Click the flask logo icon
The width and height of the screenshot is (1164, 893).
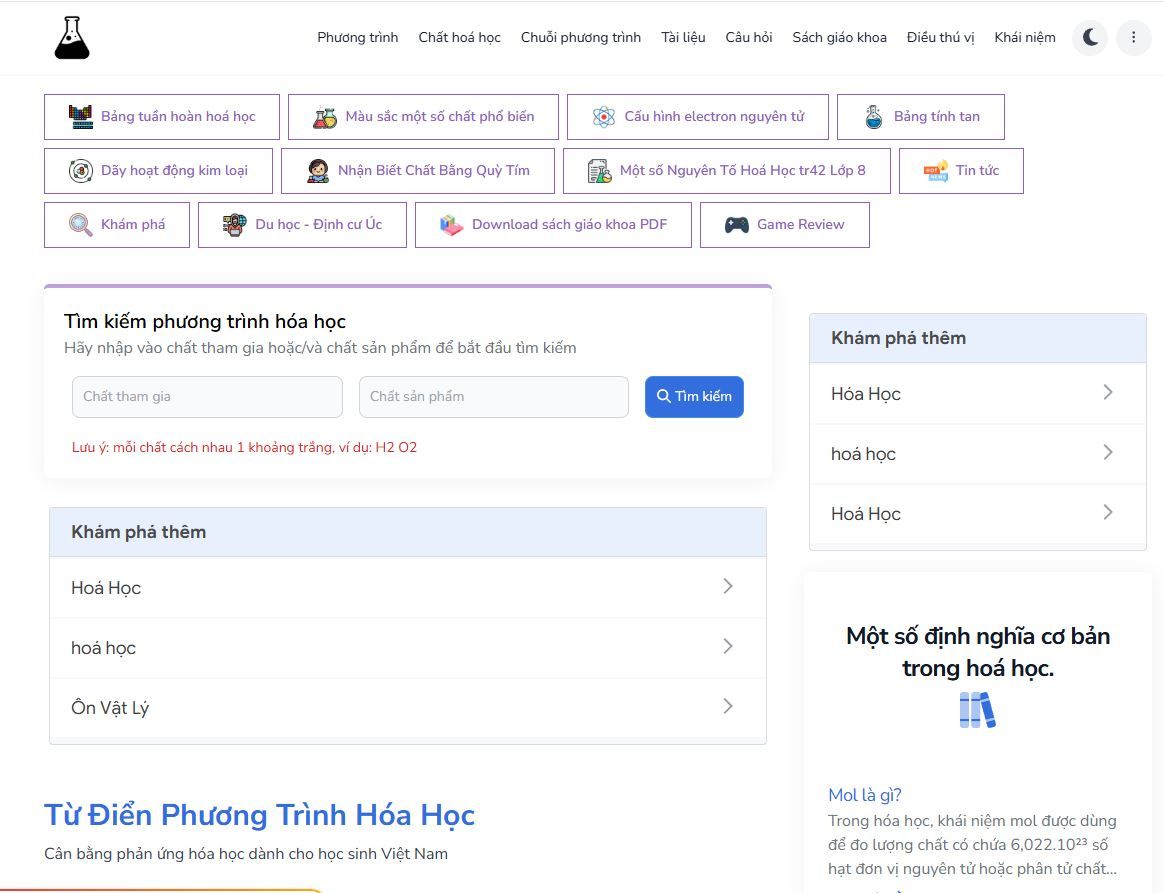[72, 38]
